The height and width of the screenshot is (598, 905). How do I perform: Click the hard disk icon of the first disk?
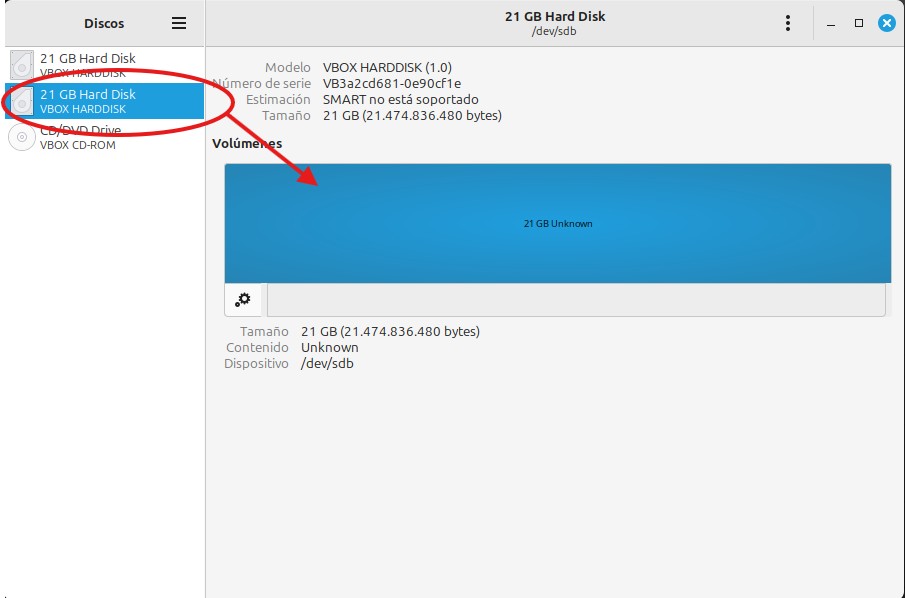point(22,65)
